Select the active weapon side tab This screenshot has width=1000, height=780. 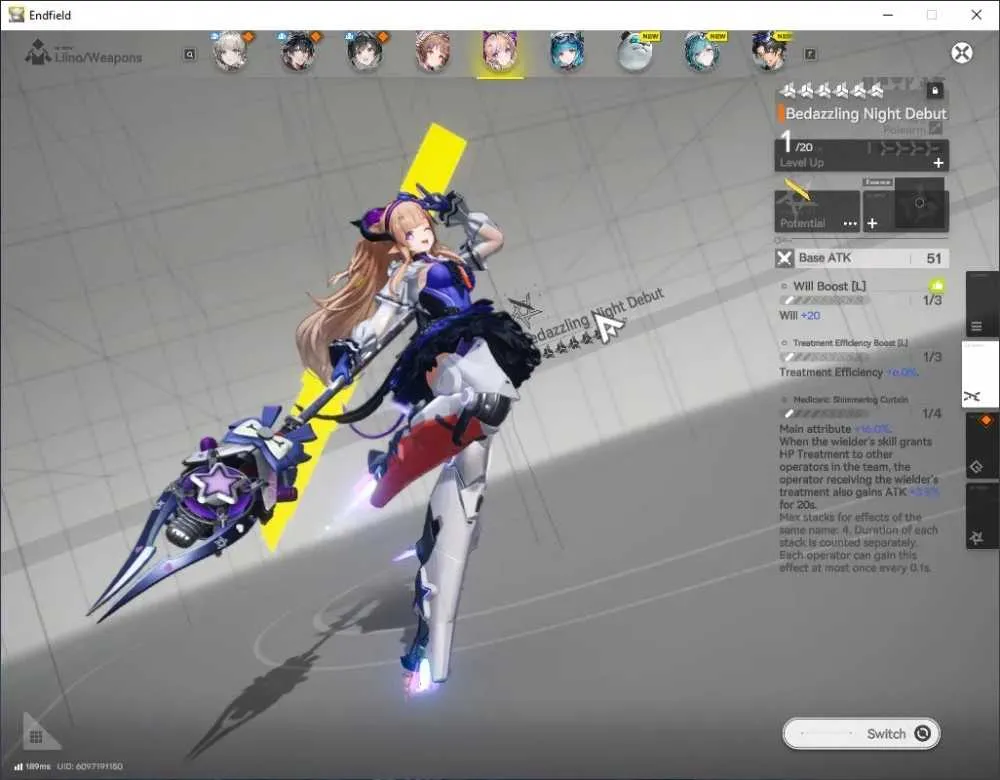coord(980,374)
